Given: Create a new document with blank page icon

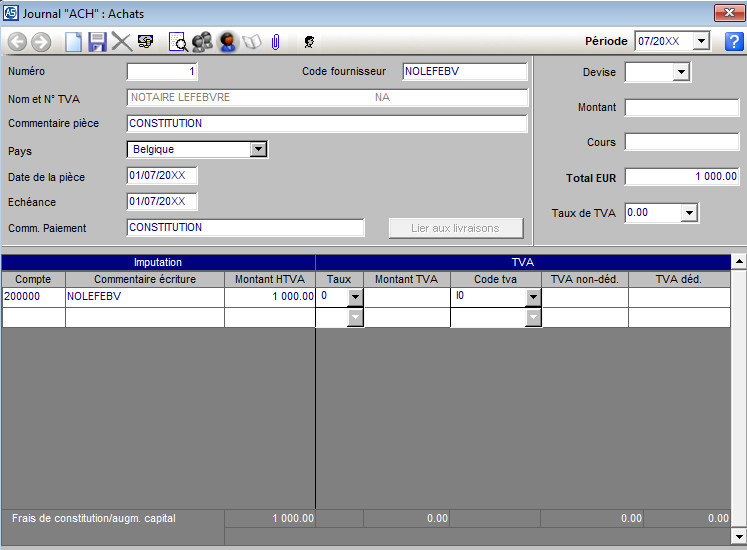Looking at the screenshot, I should click(73, 42).
